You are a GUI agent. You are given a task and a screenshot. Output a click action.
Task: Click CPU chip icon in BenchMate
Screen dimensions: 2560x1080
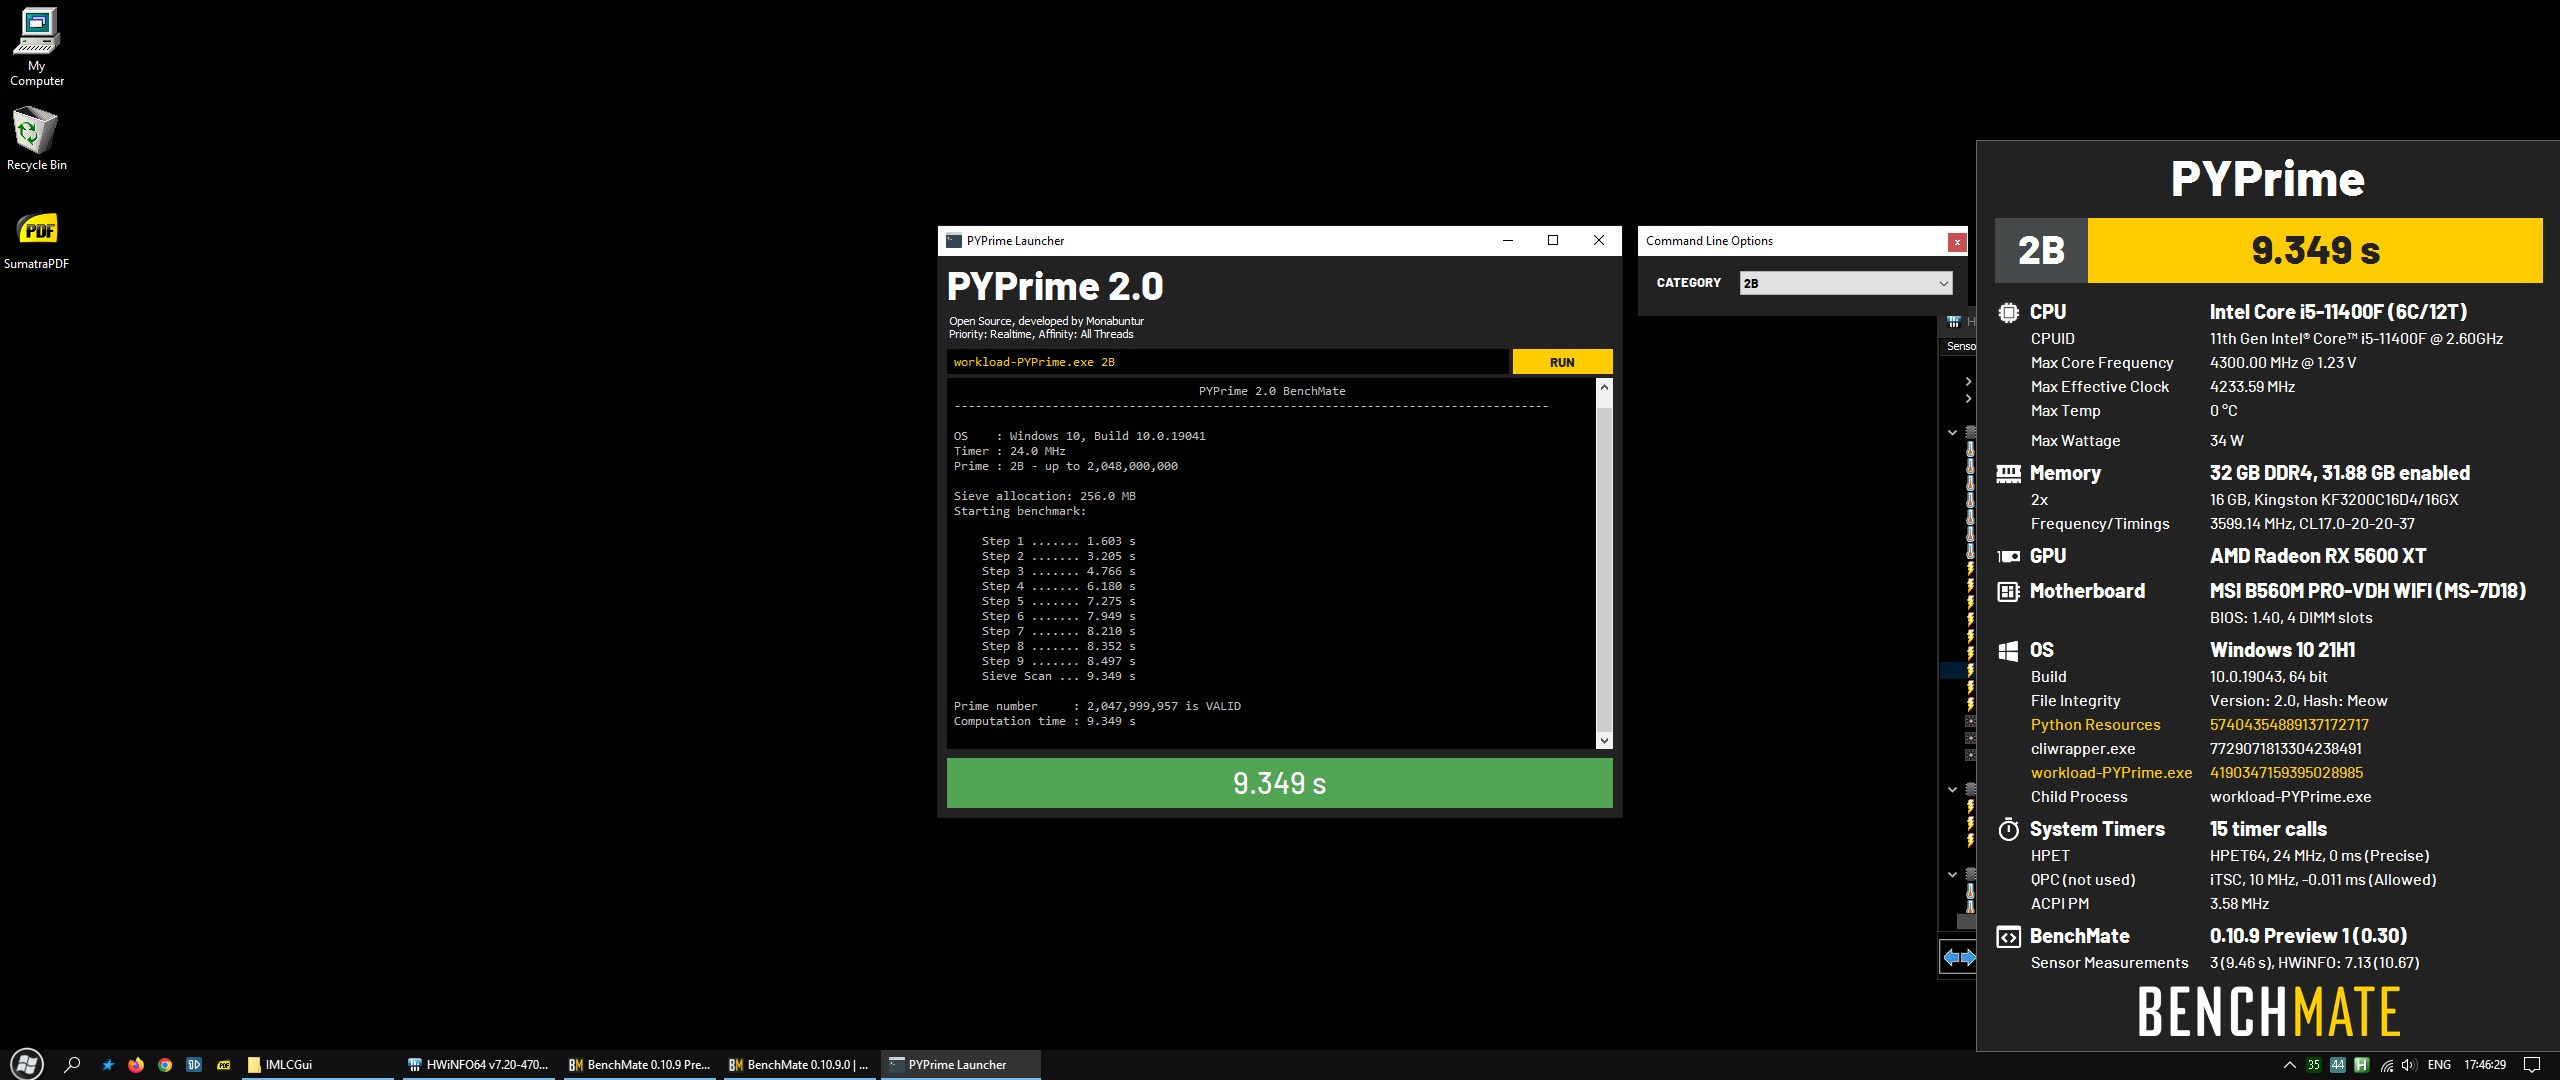(x=2008, y=312)
